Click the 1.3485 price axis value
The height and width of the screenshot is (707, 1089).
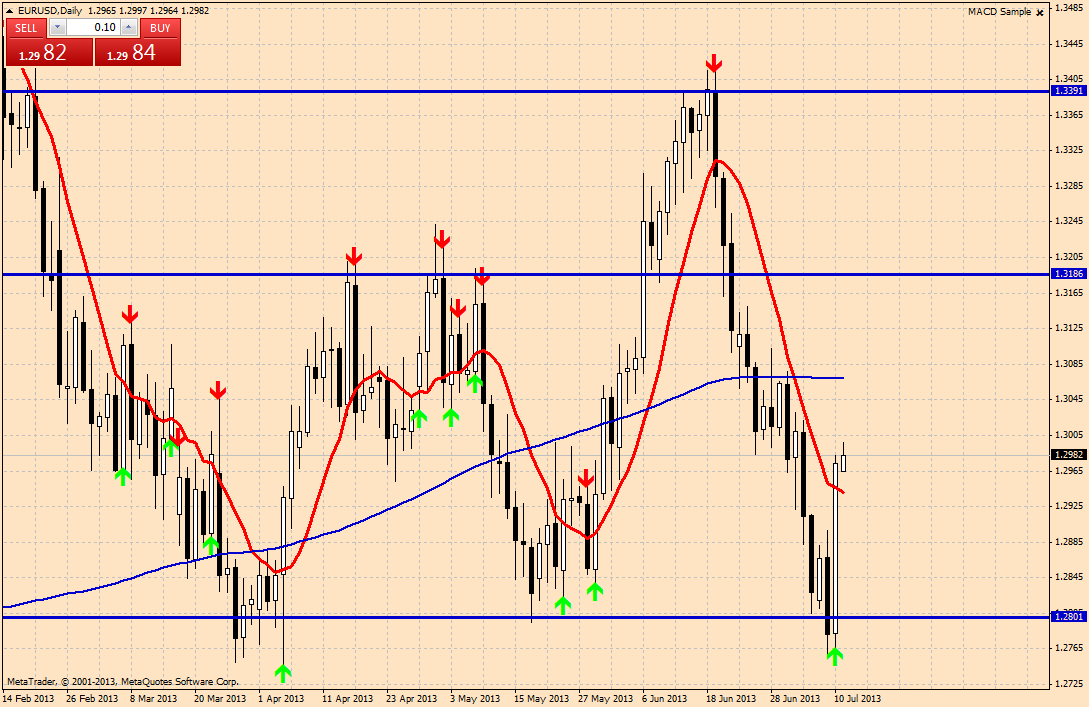point(1070,8)
